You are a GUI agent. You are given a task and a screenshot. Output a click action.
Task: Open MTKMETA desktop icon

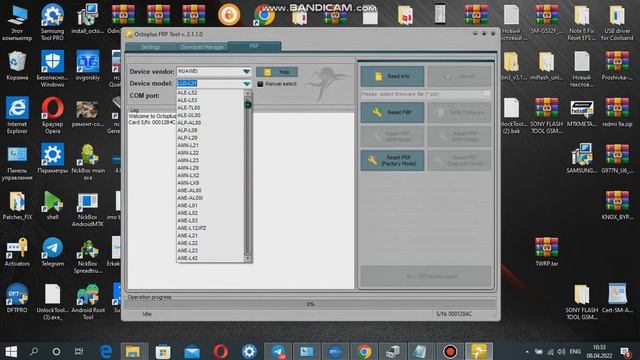click(582, 112)
